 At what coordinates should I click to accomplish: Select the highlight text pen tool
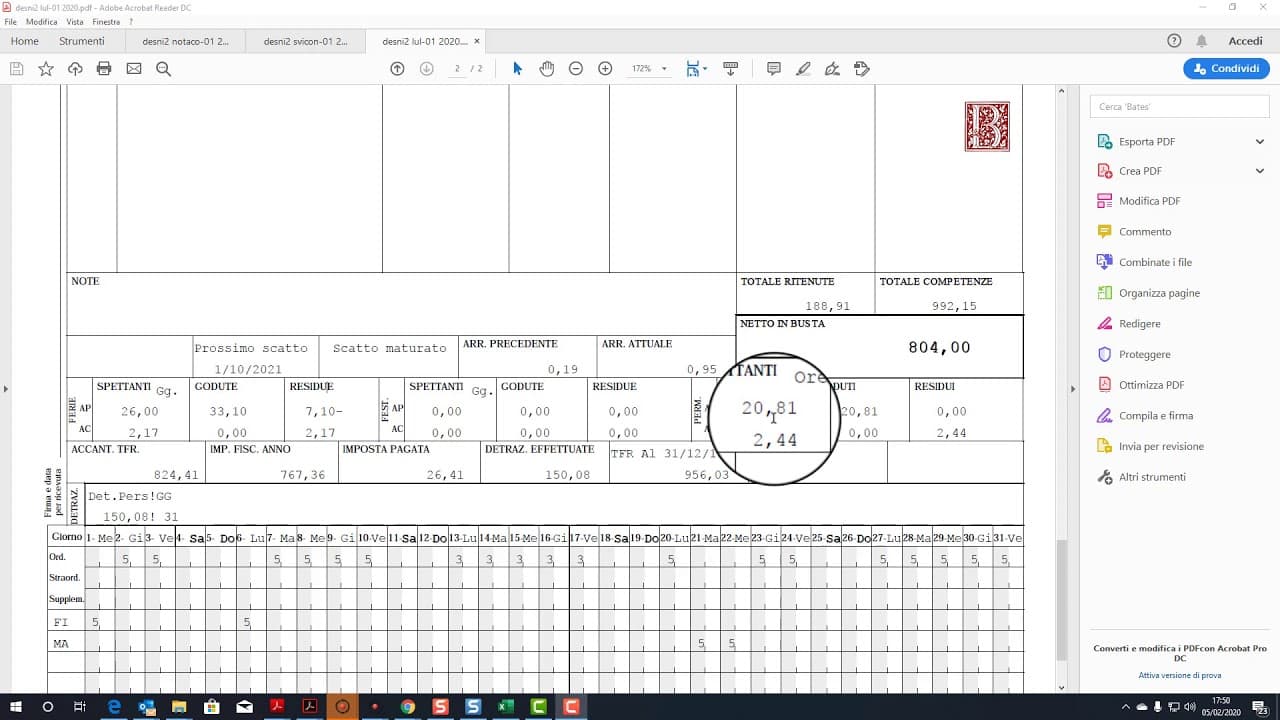[x=803, y=69]
